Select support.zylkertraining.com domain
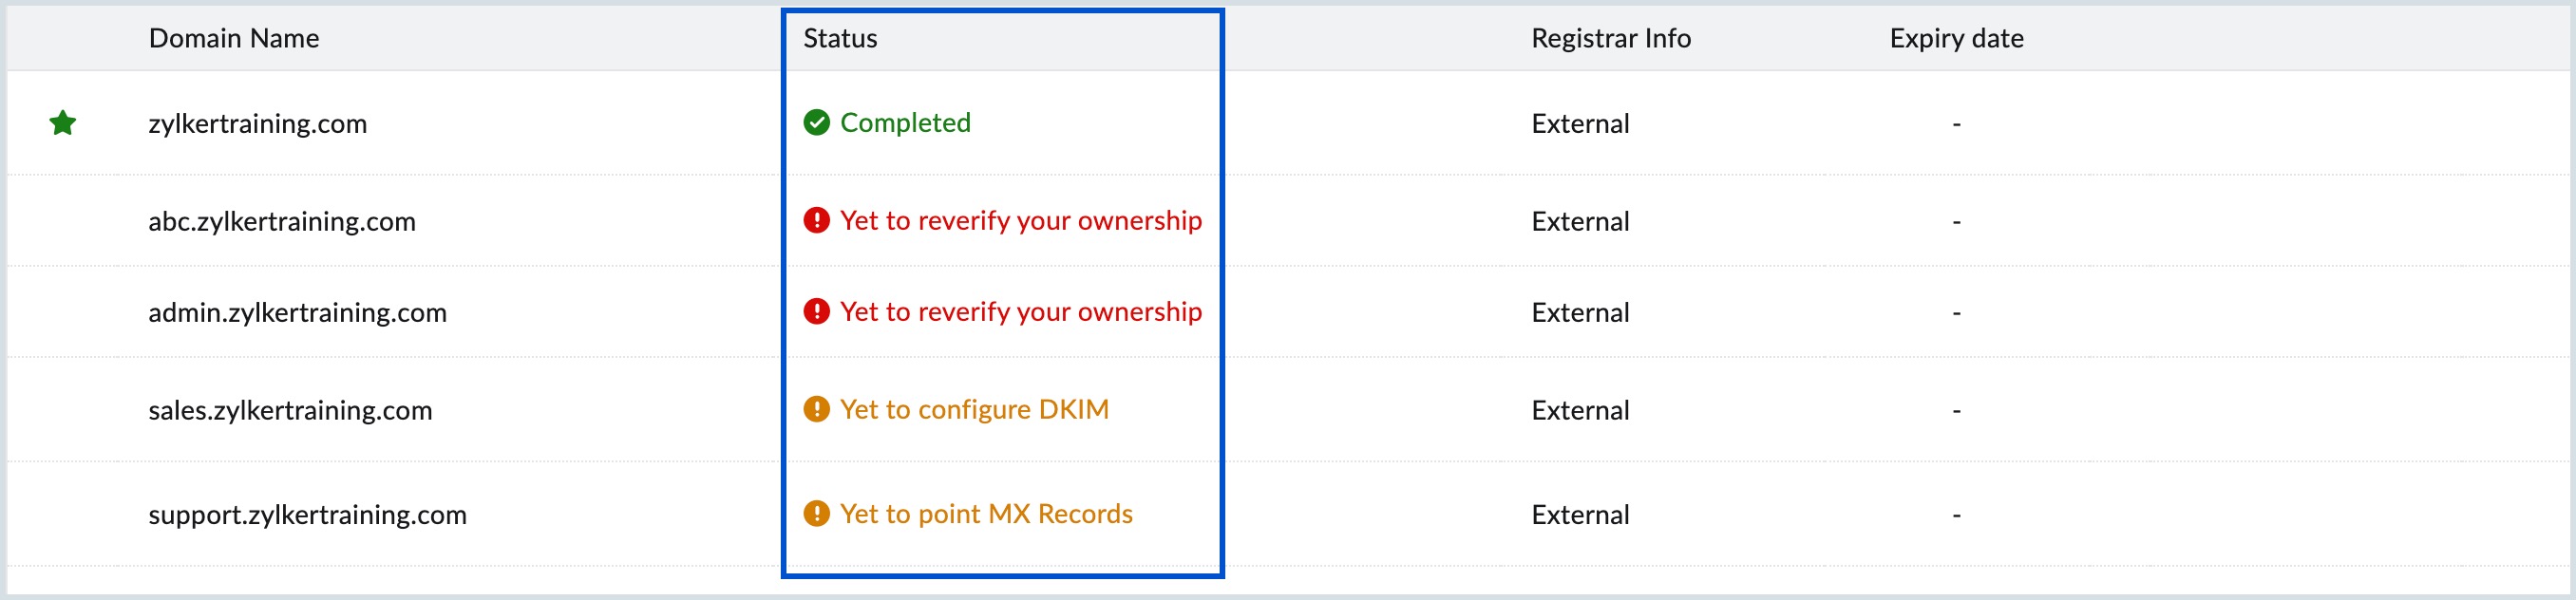The width and height of the screenshot is (2576, 600). coord(307,514)
